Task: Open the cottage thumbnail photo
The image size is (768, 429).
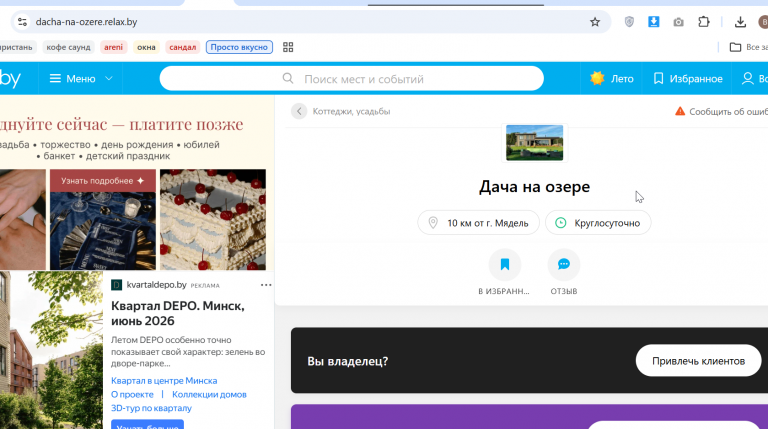Action: (x=534, y=143)
